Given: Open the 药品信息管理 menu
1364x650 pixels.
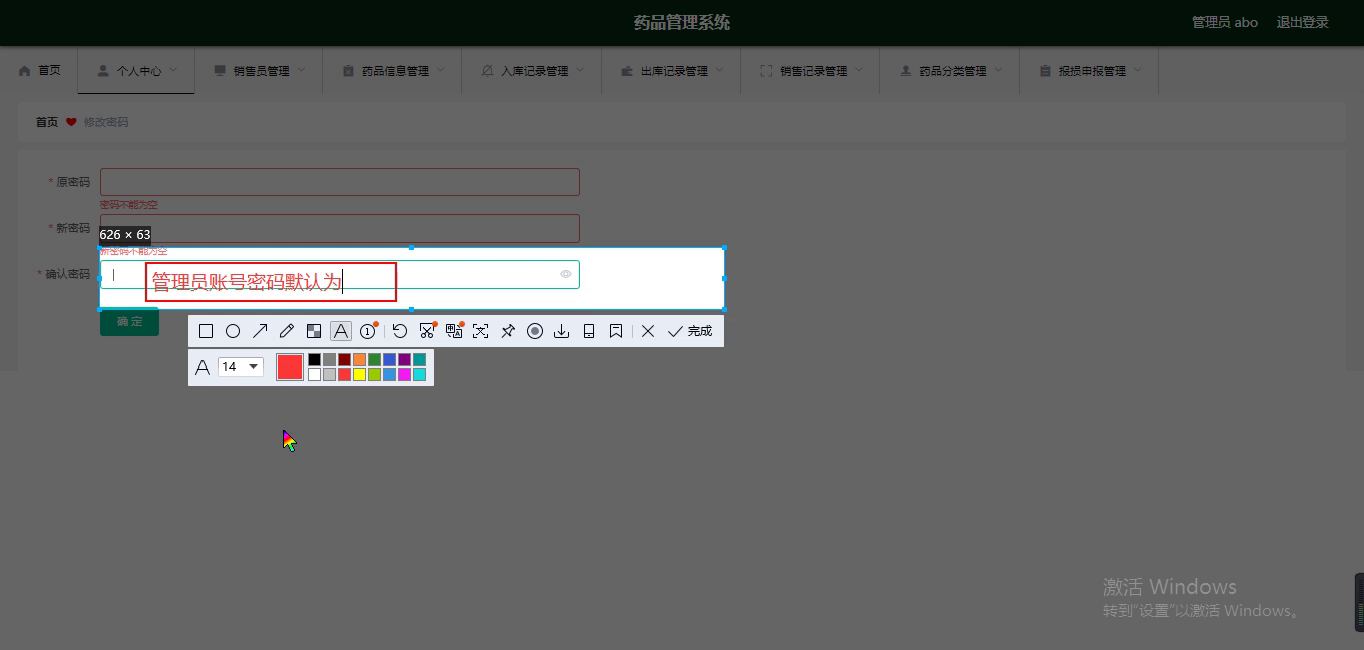Looking at the screenshot, I should 393,71.
